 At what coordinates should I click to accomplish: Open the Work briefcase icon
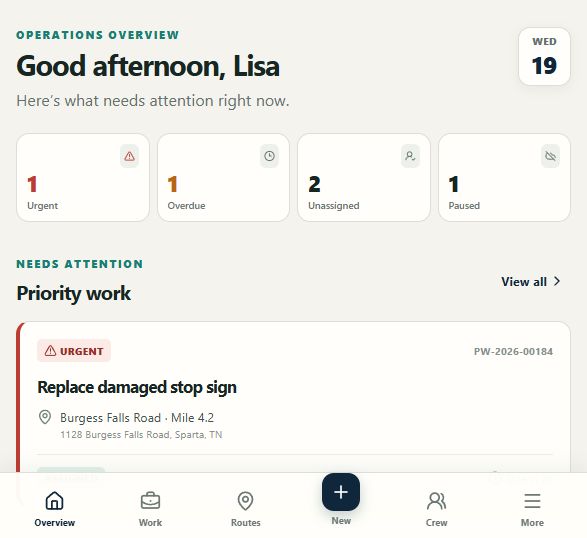(150, 501)
